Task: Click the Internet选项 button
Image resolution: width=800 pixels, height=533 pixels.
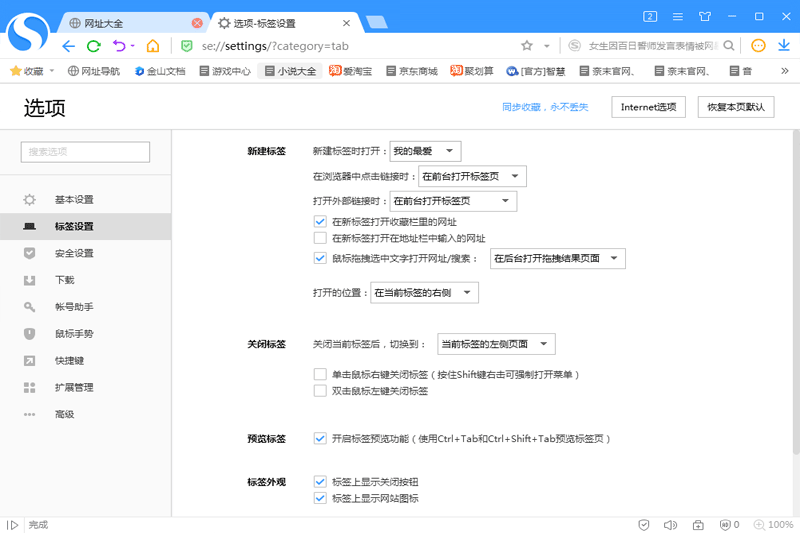Action: pyautogui.click(x=649, y=106)
